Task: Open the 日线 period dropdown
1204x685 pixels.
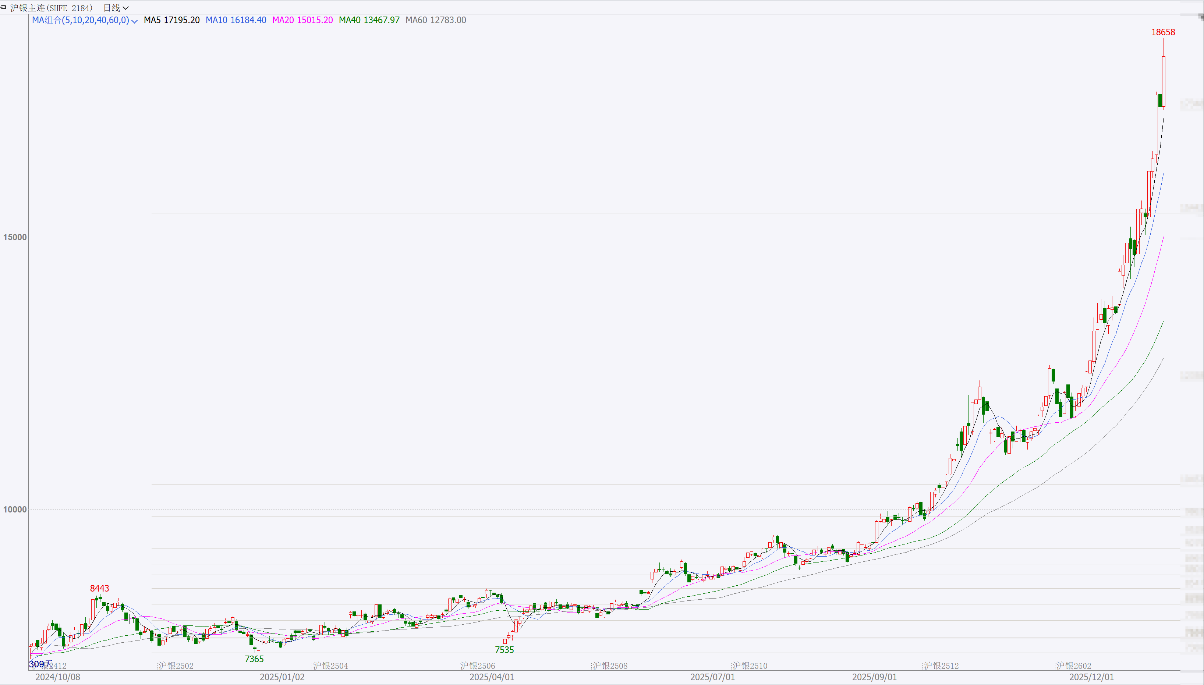Action: 116,7
